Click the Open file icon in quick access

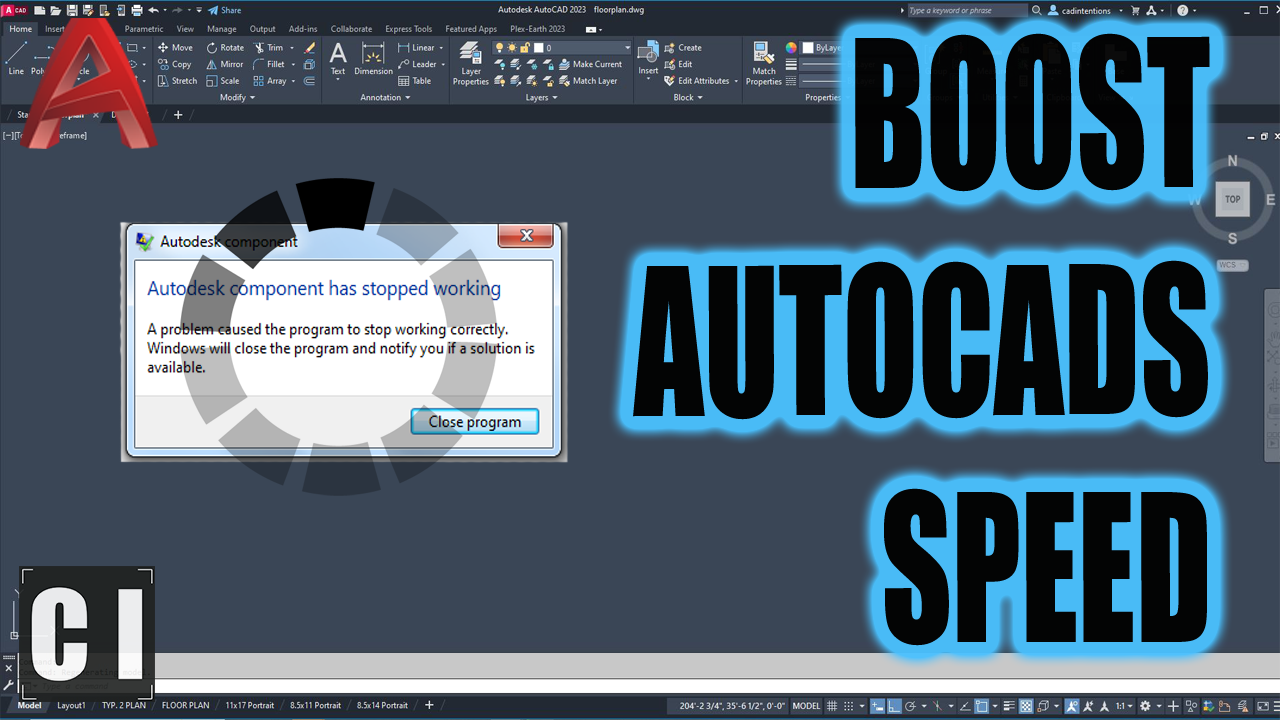coord(55,10)
